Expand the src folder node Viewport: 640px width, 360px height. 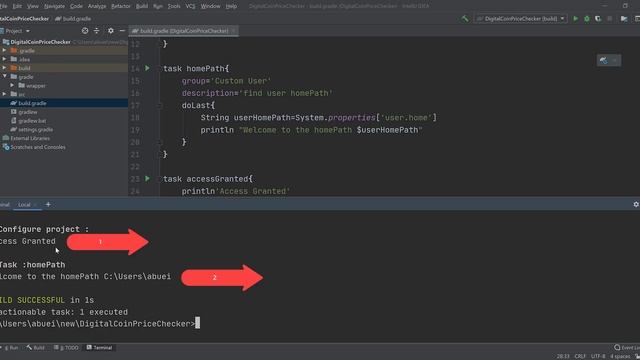click(4, 94)
